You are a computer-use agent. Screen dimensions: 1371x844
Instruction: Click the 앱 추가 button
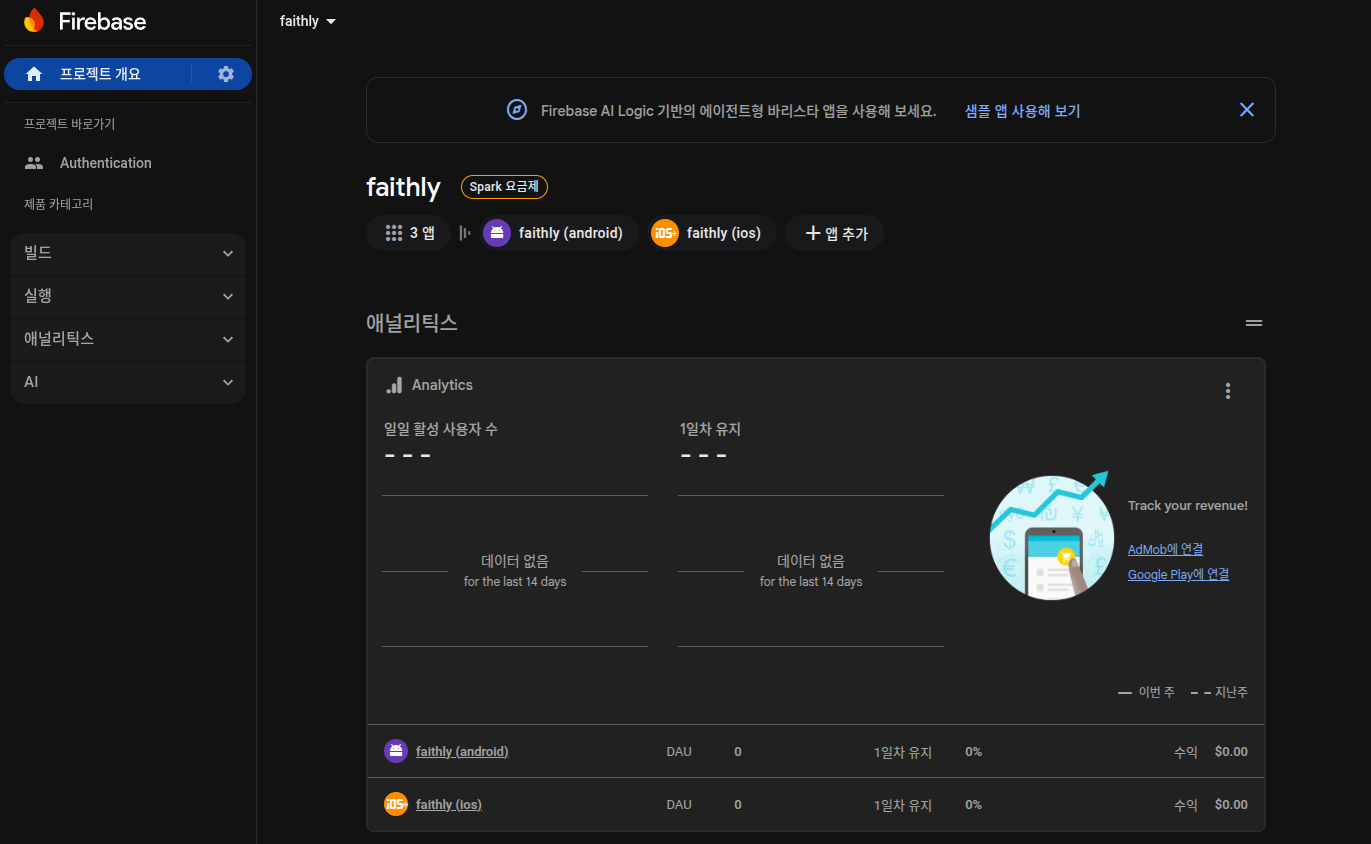(835, 233)
